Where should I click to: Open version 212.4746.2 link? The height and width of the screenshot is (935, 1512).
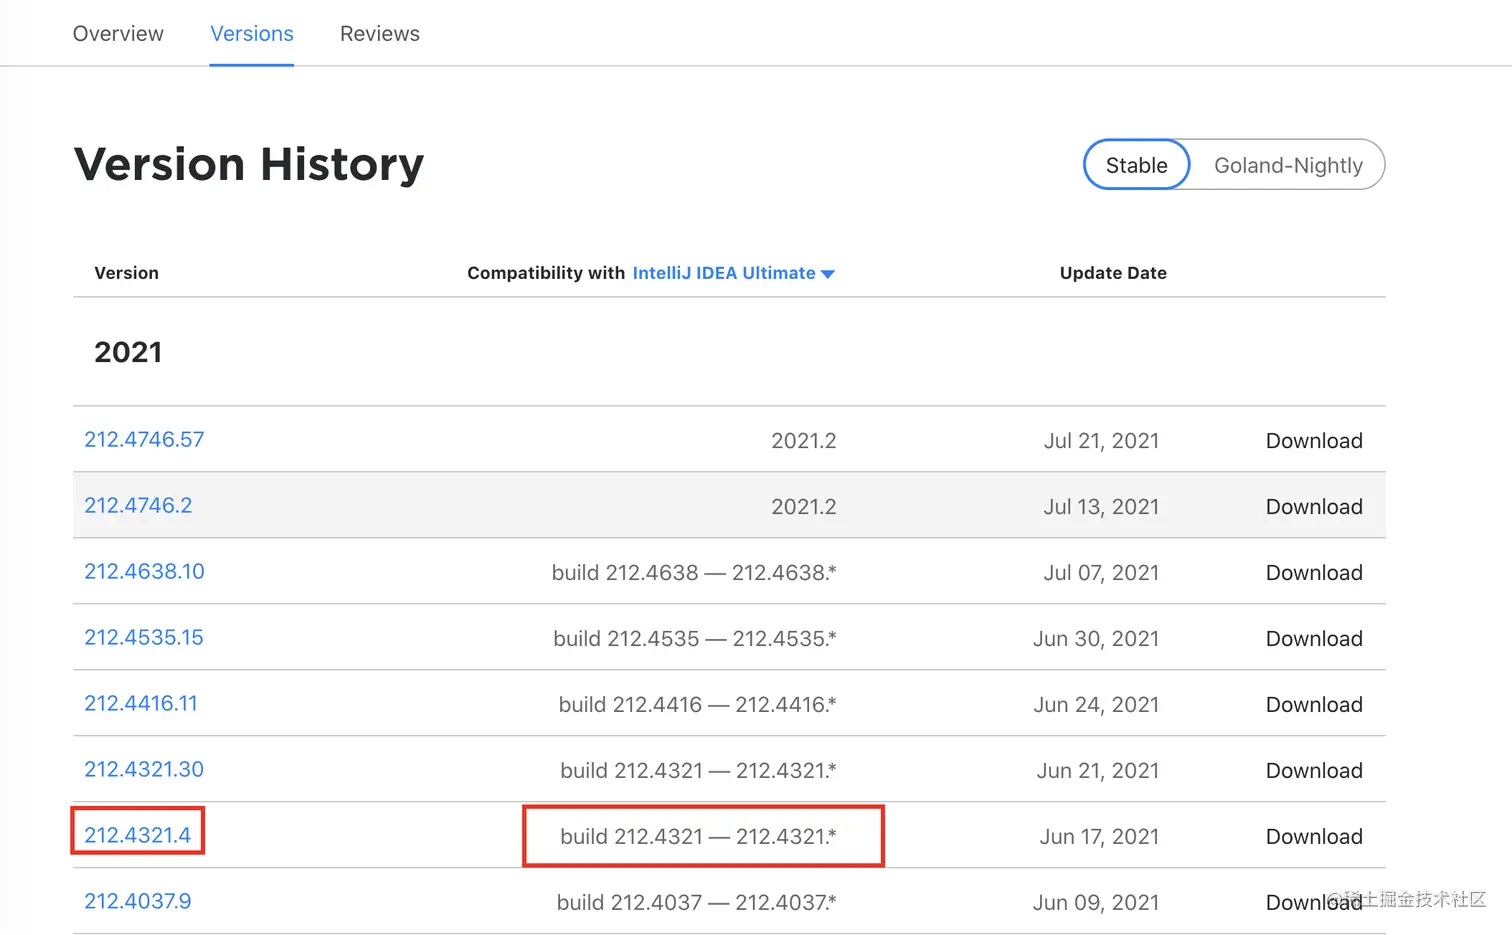(x=138, y=505)
